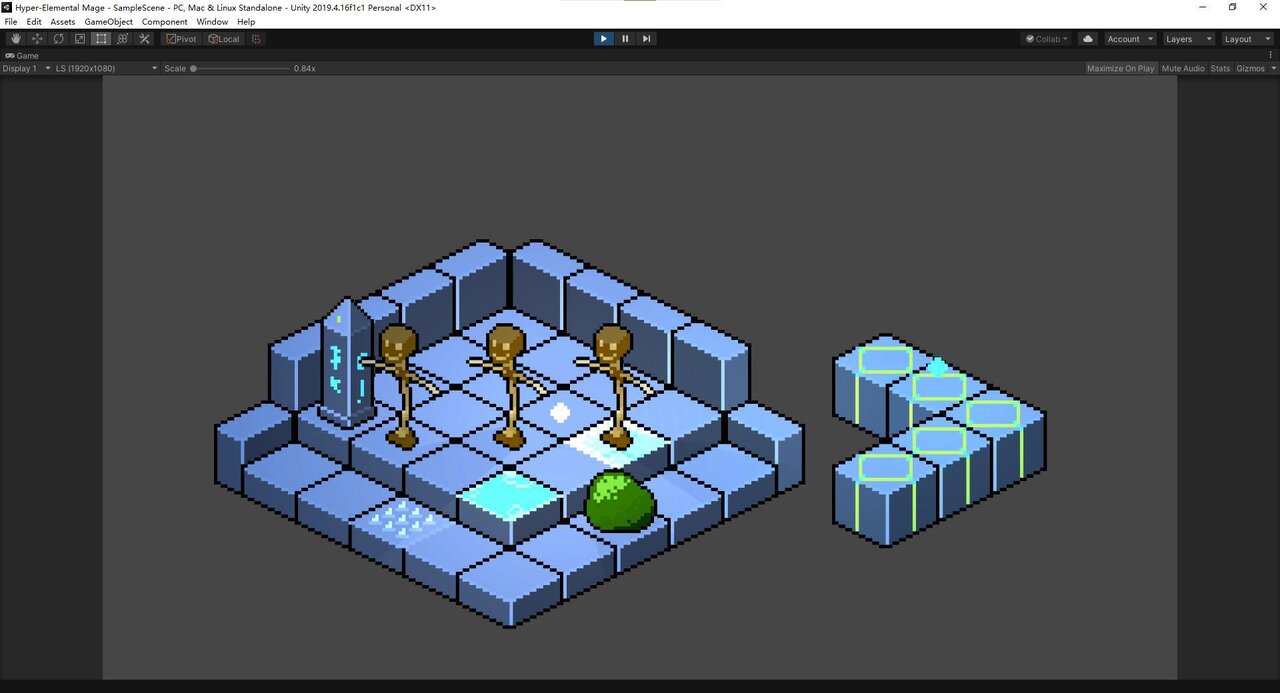The image size is (1280, 693).
Task: Click the rune obelisk in the scene
Action: [x=346, y=363]
